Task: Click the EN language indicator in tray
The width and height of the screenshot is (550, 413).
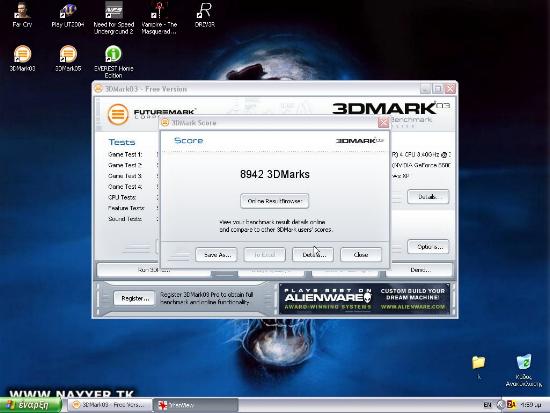Action: (487, 405)
